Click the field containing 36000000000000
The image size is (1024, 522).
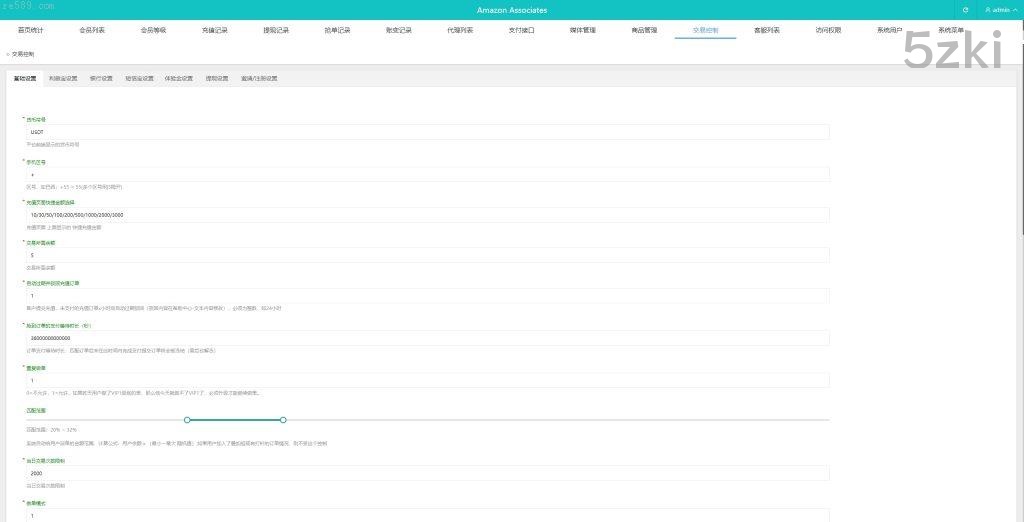coord(427,338)
